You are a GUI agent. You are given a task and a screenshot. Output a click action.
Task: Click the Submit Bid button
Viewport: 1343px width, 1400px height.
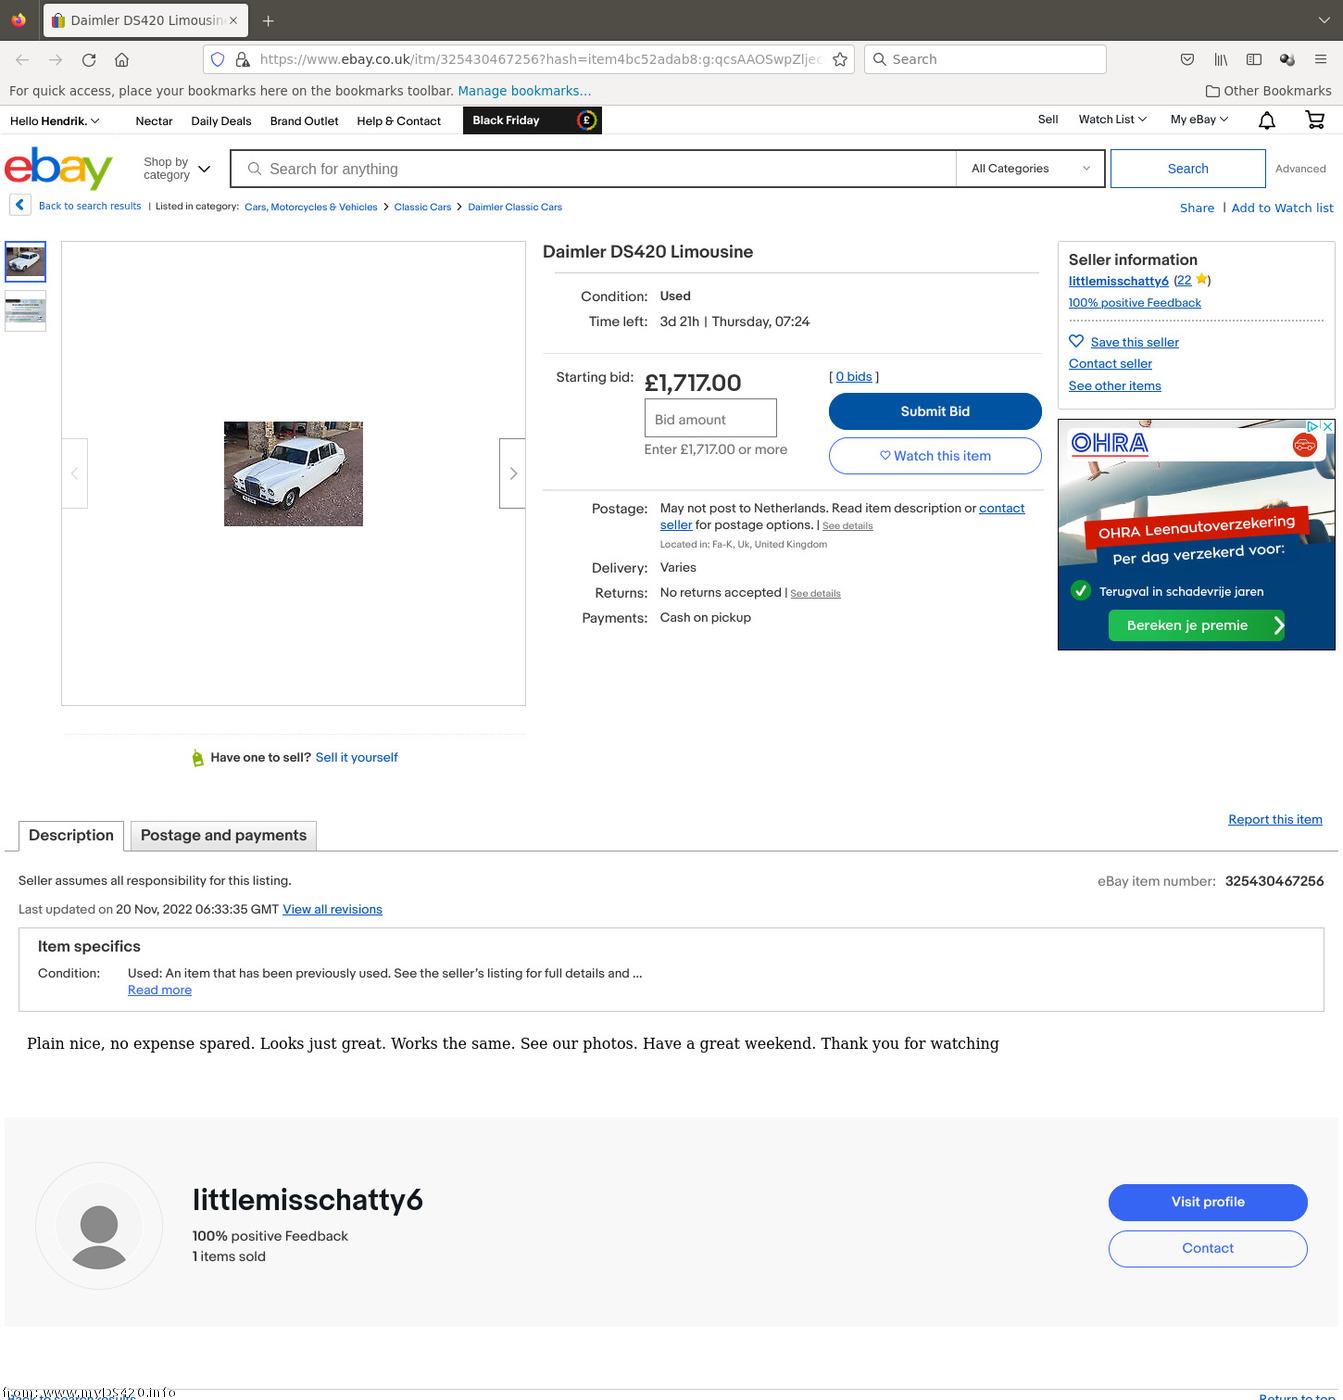coord(935,411)
